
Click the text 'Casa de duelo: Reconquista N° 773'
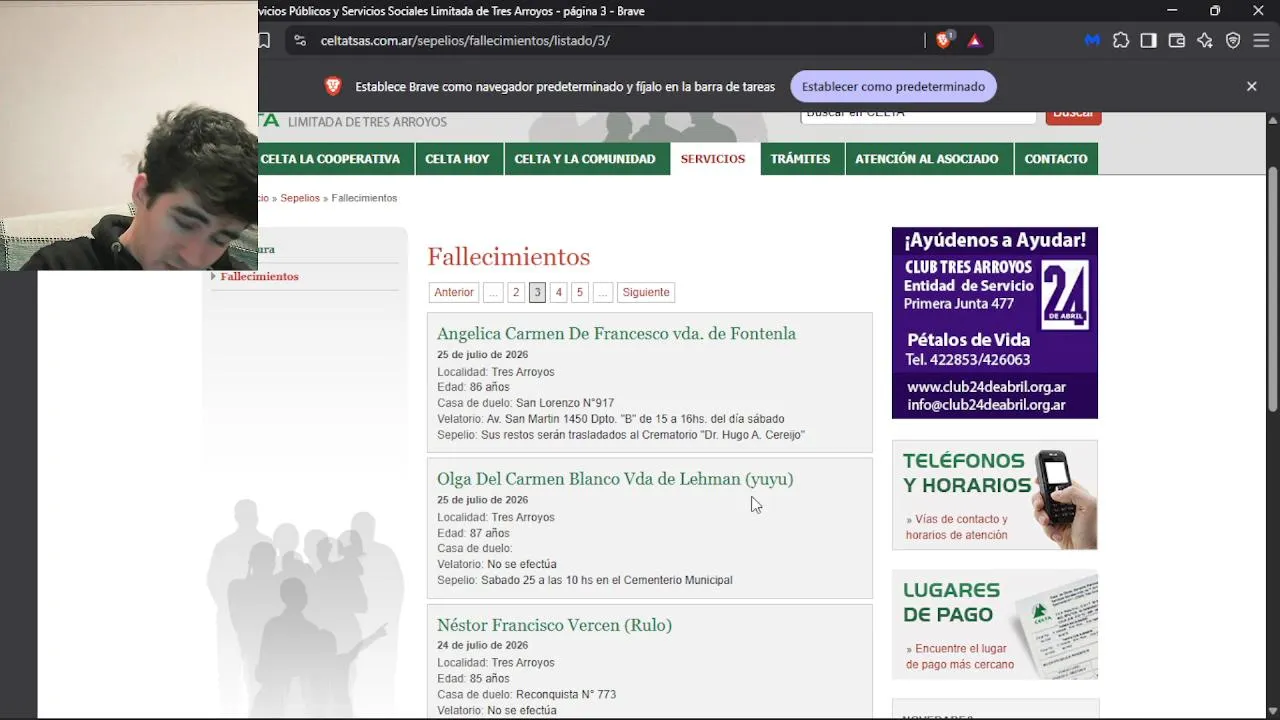[x=527, y=694]
